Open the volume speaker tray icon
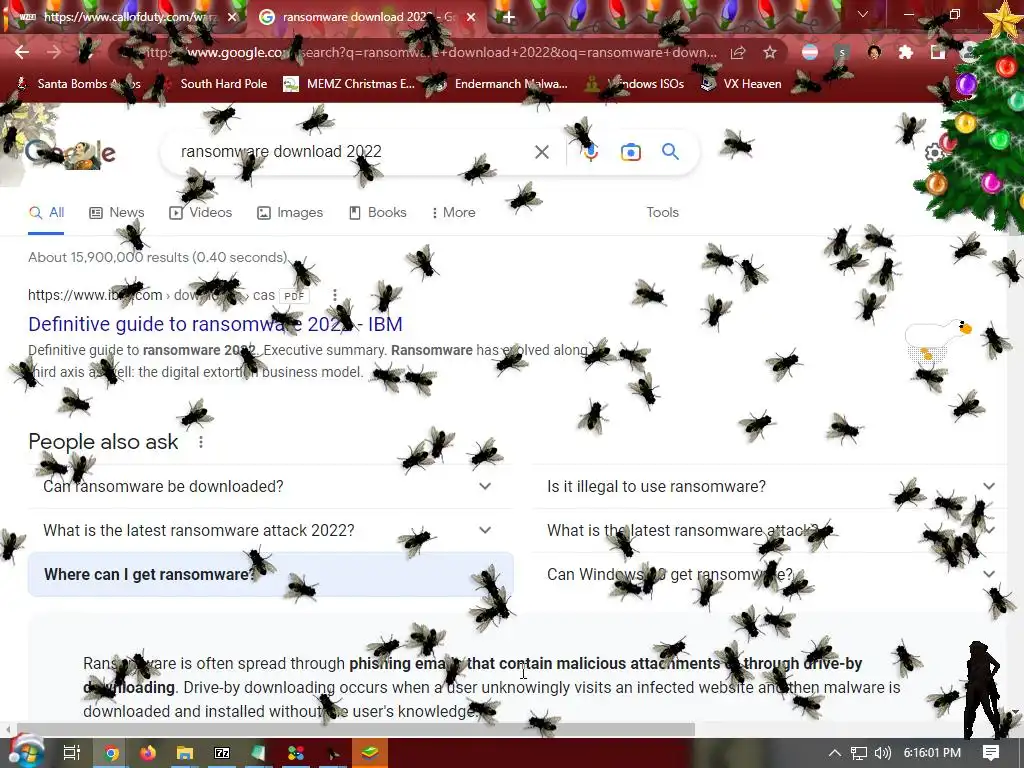This screenshot has height=768, width=1024. point(882,753)
